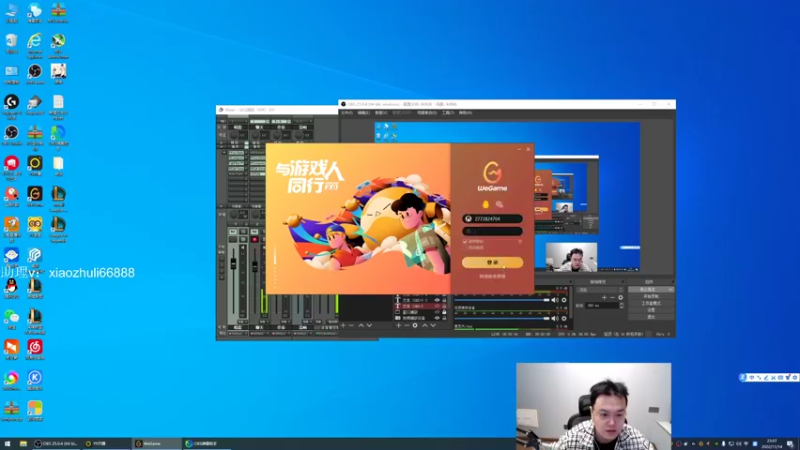The width and height of the screenshot is (800, 450).
Task: Adjust first channel fader in Mixer window
Action: tap(233, 263)
